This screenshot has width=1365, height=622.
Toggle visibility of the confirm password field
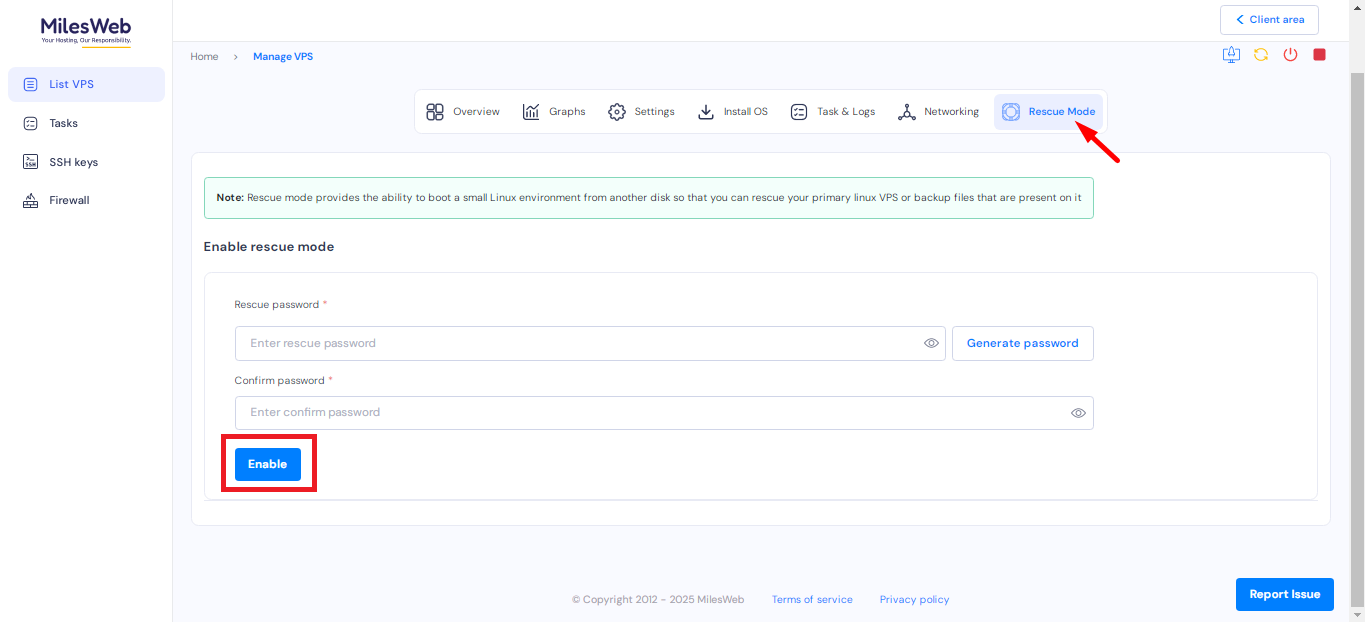pos(1078,413)
